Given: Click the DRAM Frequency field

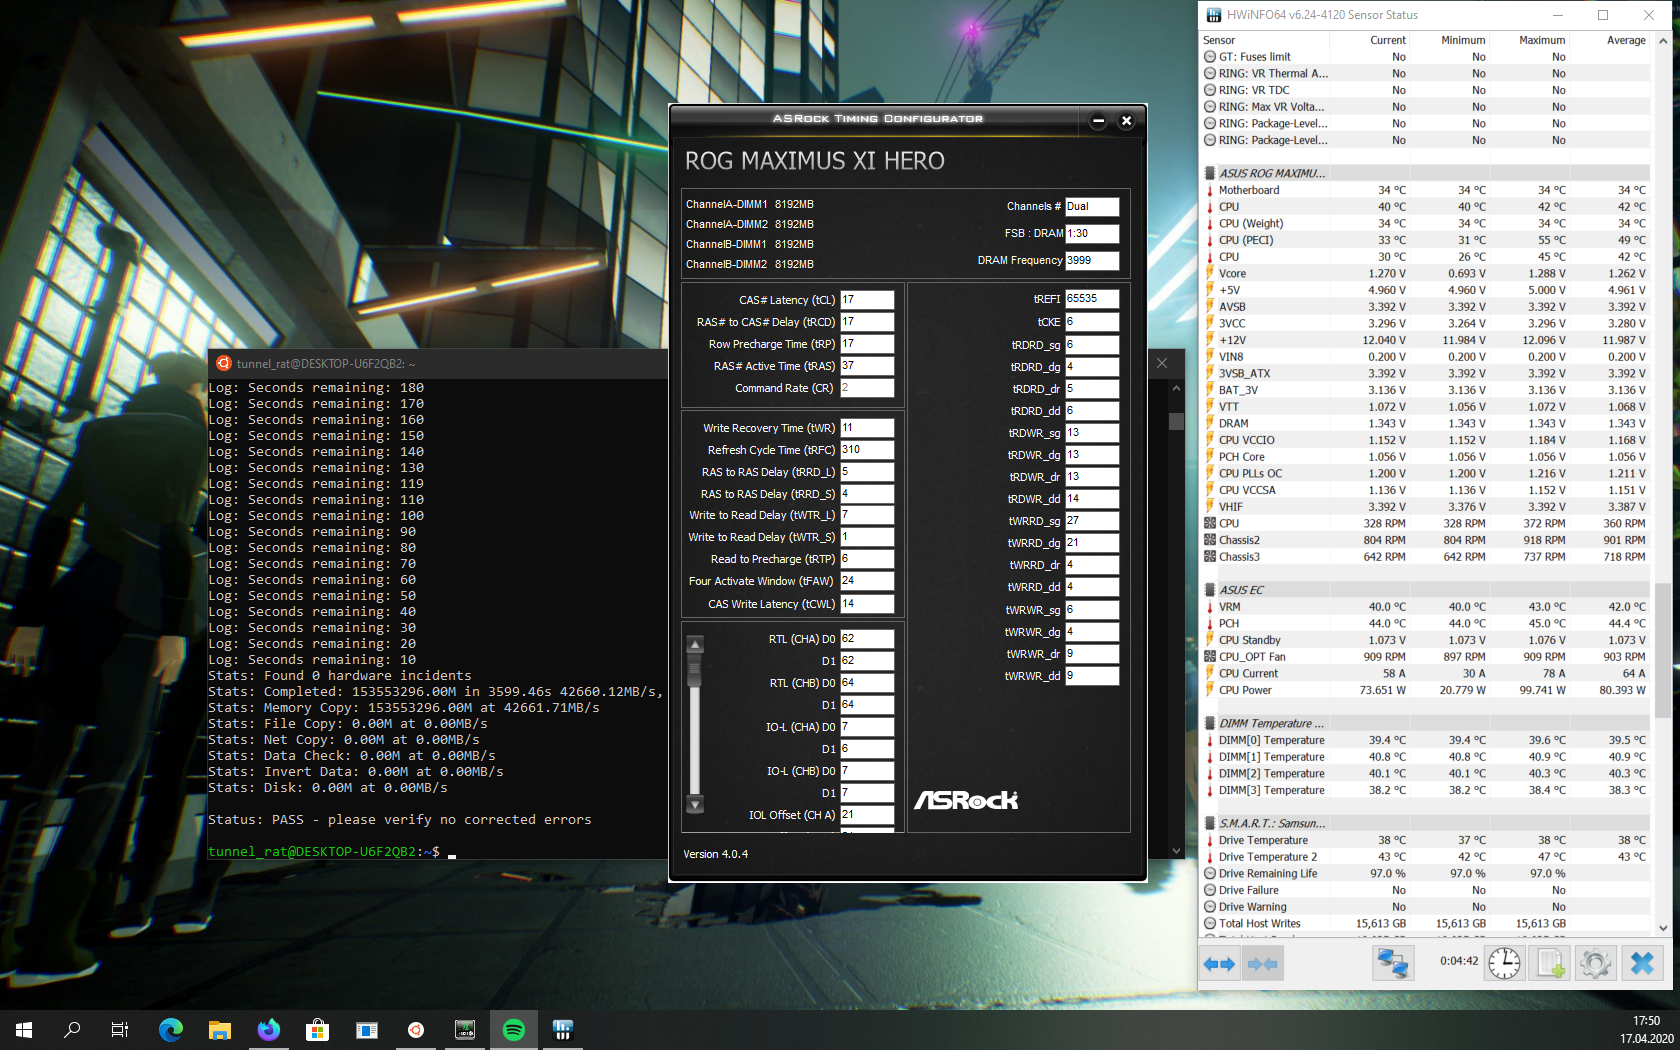Looking at the screenshot, I should tap(1092, 260).
